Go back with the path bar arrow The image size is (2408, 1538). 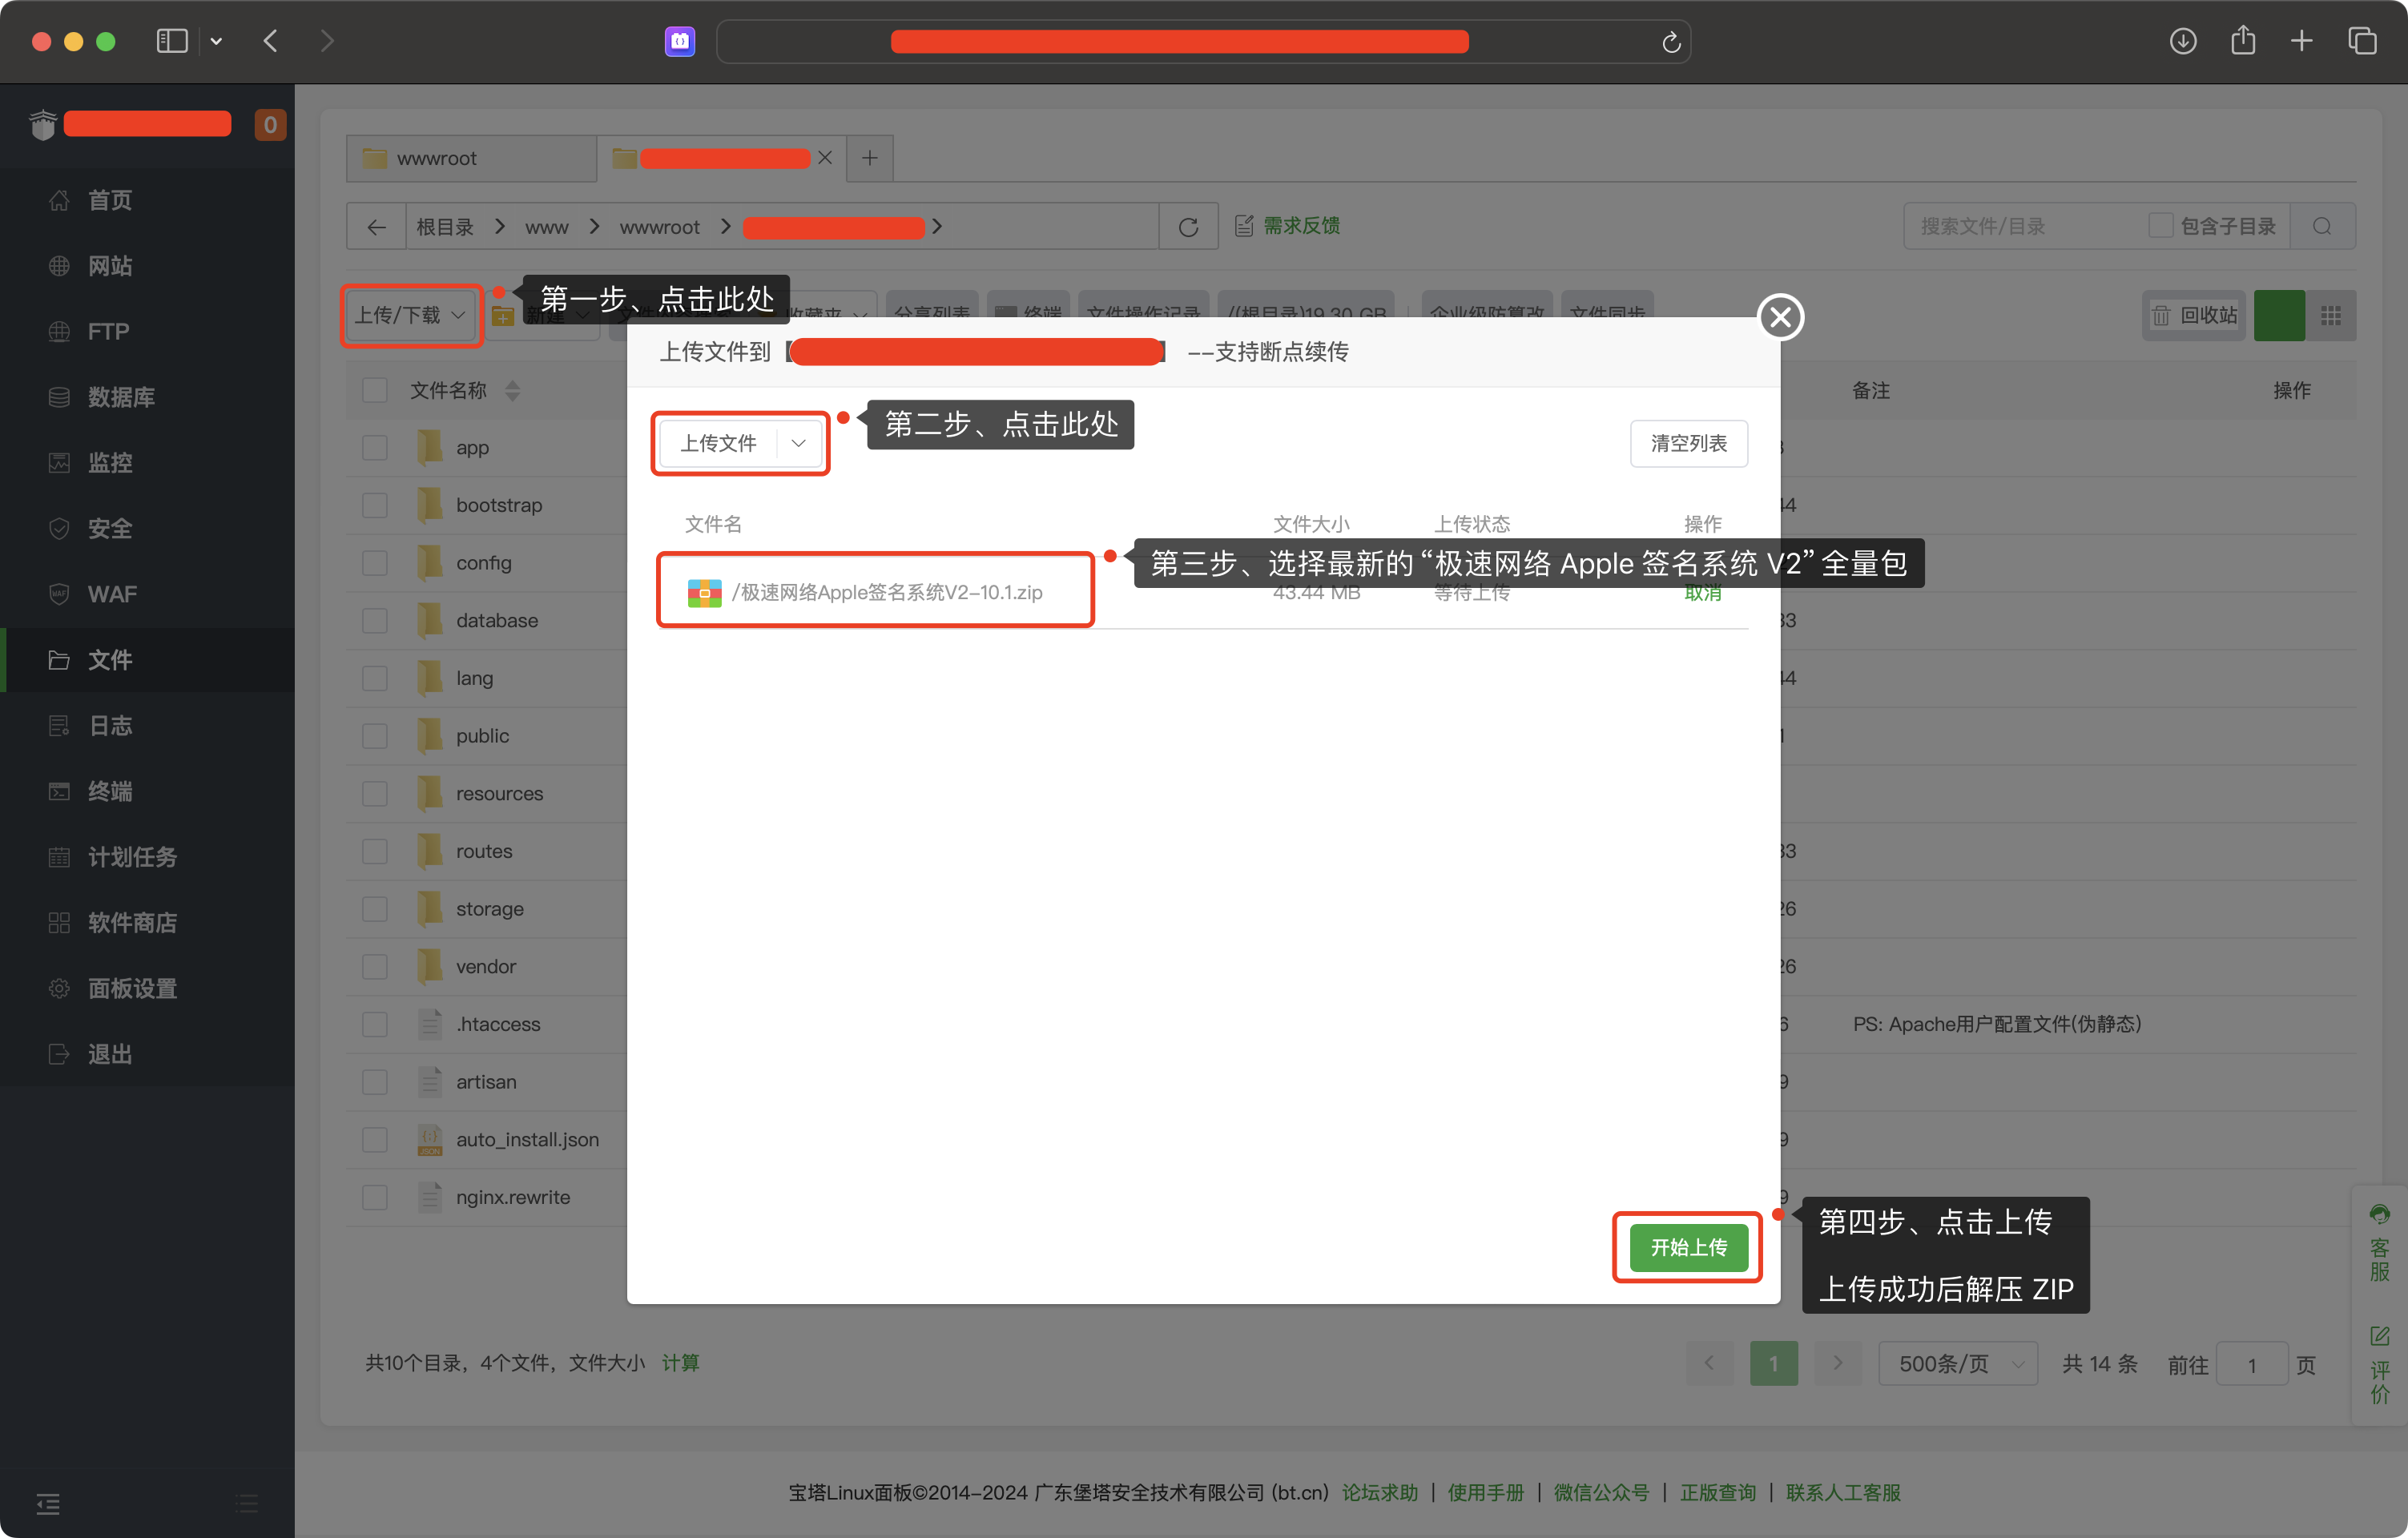click(x=376, y=227)
